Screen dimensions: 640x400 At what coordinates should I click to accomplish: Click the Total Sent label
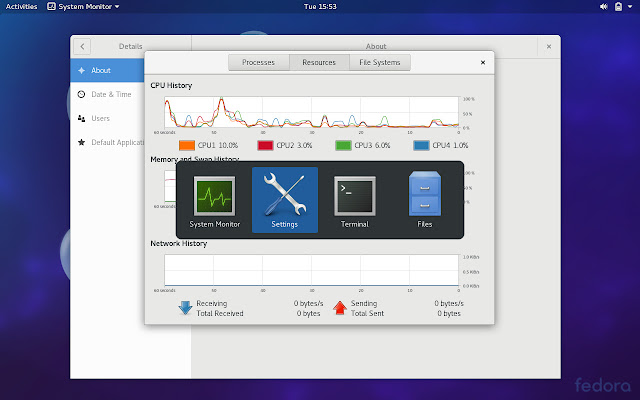(367, 313)
